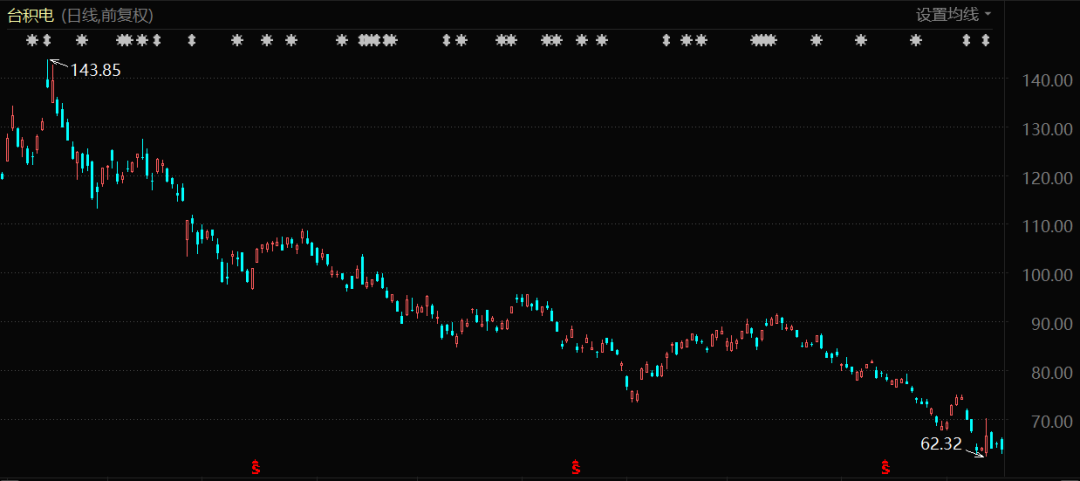1080x481 pixels.
Task: Click the 日线,前复权 period label
Action: click(x=108, y=15)
